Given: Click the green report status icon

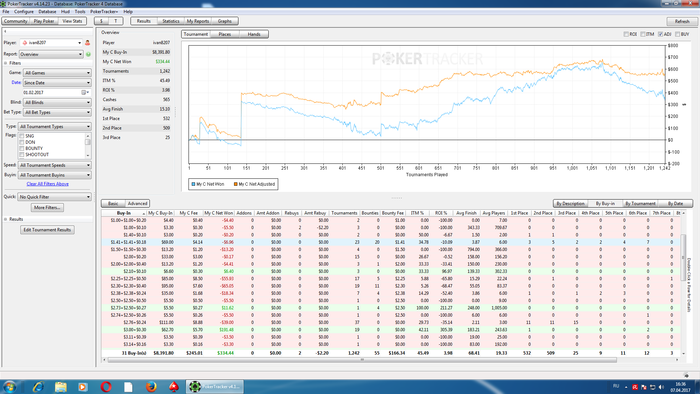Looking at the screenshot, I should [x=88, y=54].
